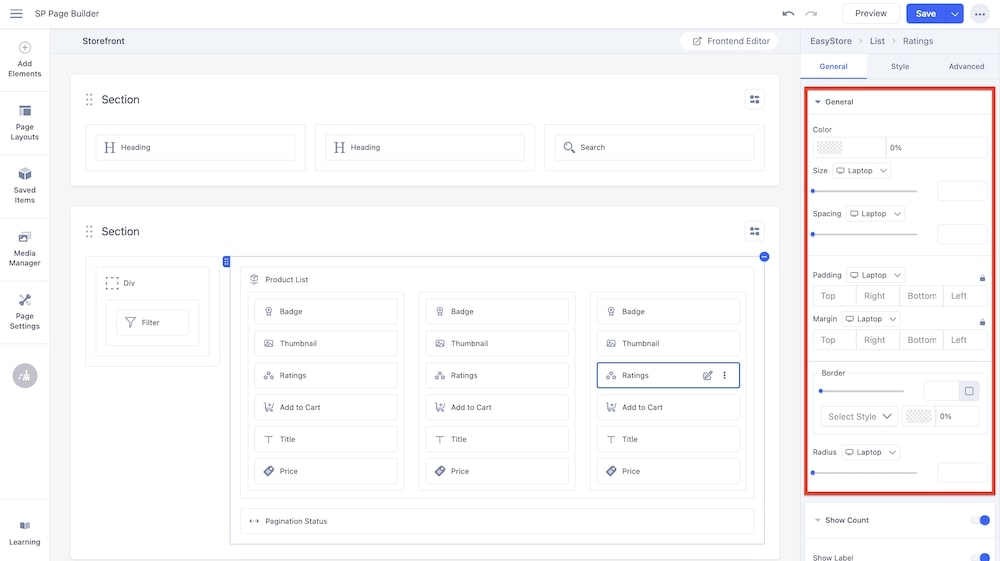The height and width of the screenshot is (561, 1000).
Task: Click the undo arrow icon
Action: point(788,14)
